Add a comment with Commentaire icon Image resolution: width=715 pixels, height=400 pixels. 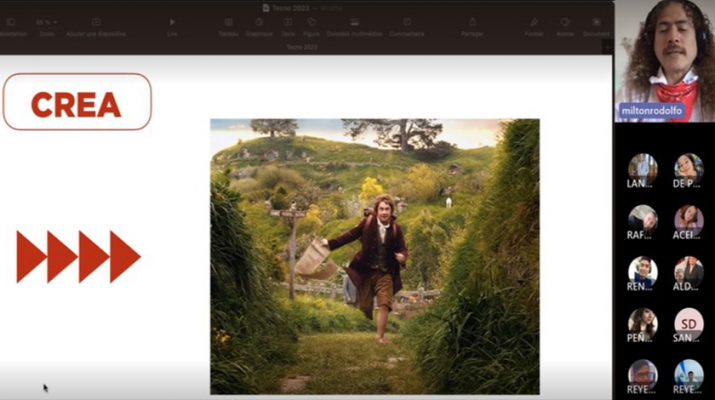[x=407, y=23]
